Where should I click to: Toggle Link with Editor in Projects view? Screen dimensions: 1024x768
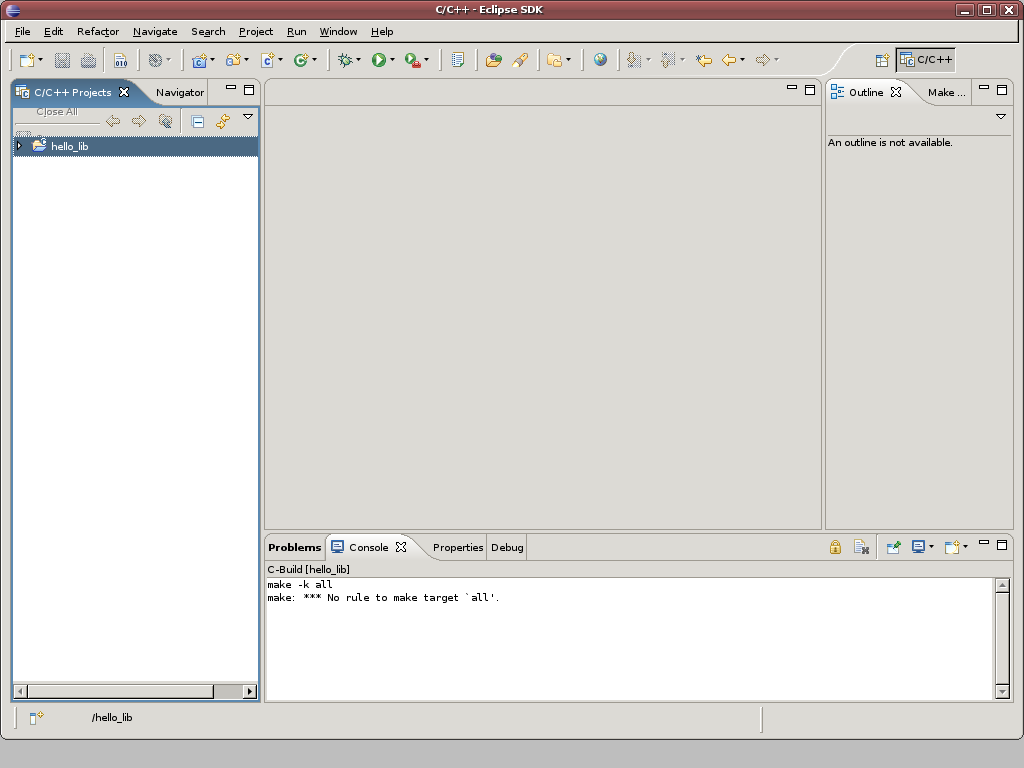coord(223,121)
